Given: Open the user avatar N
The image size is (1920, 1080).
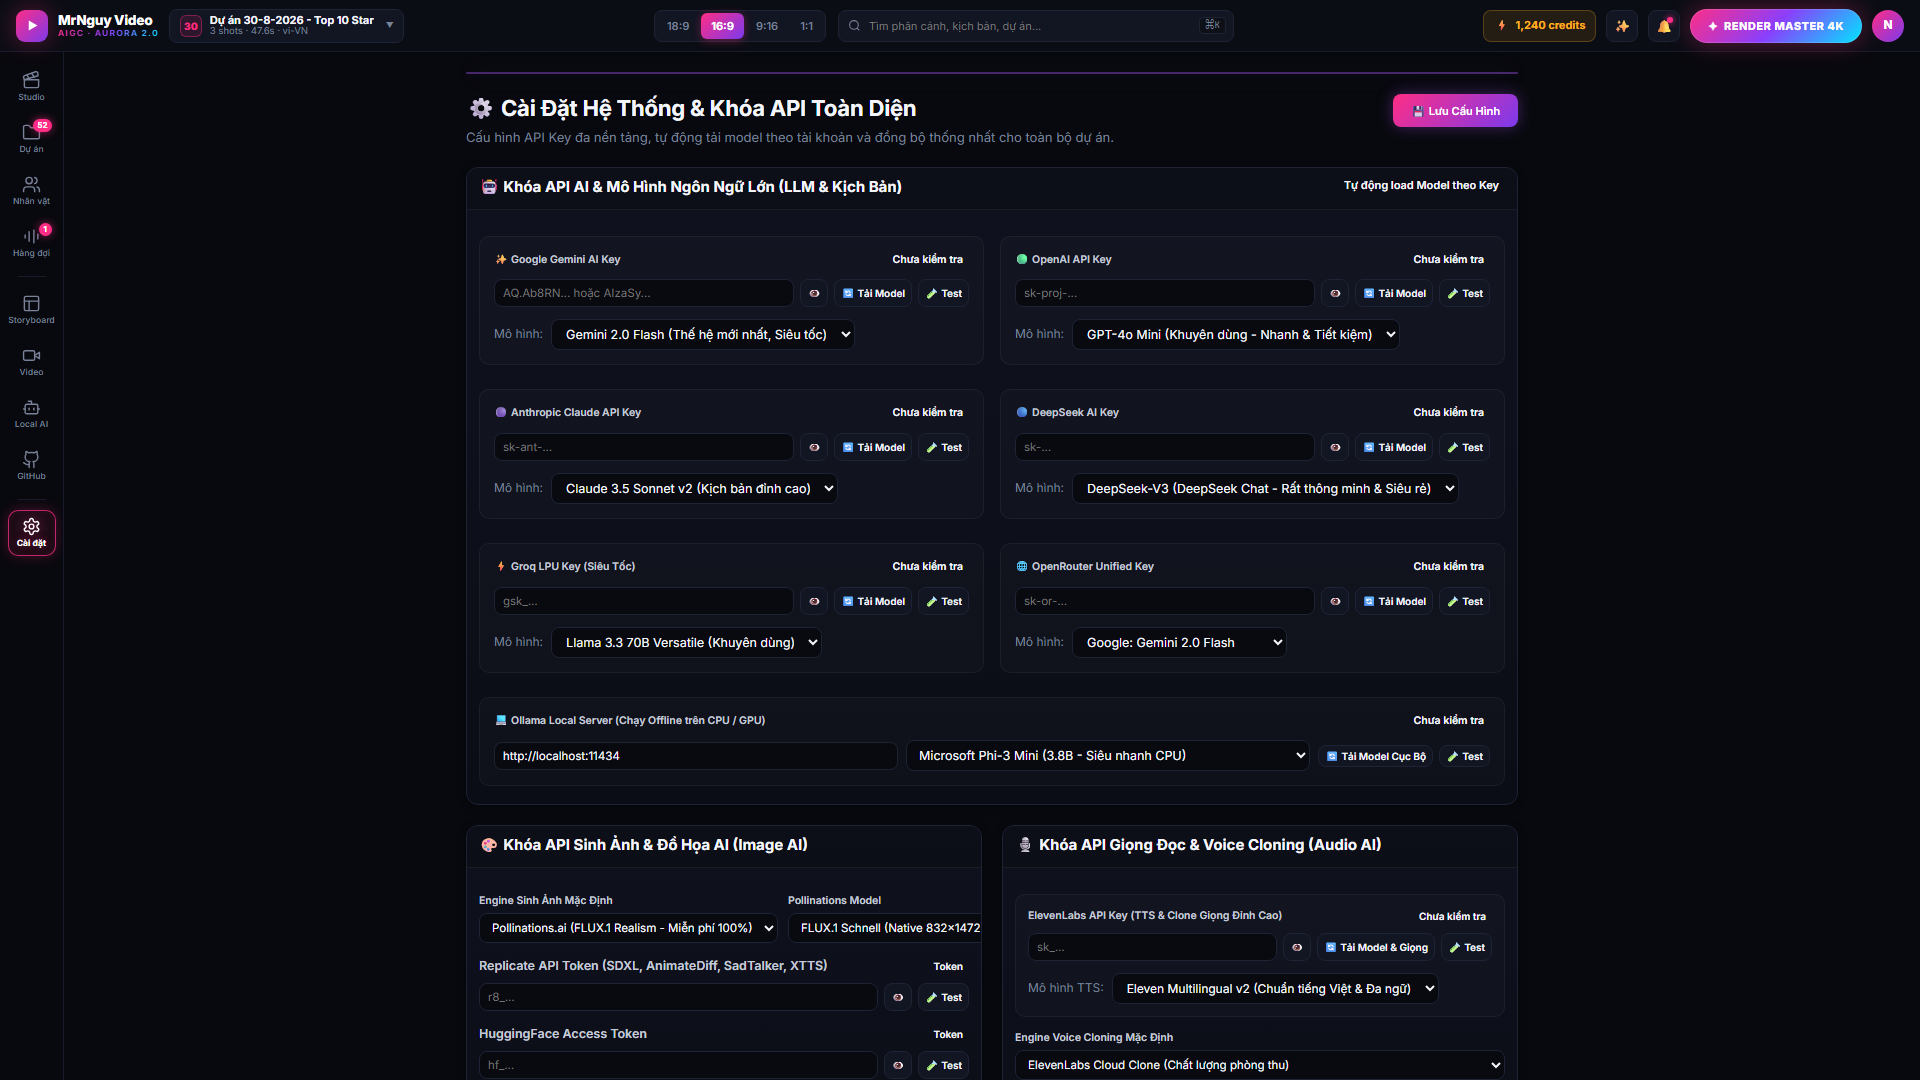Looking at the screenshot, I should (x=1887, y=26).
